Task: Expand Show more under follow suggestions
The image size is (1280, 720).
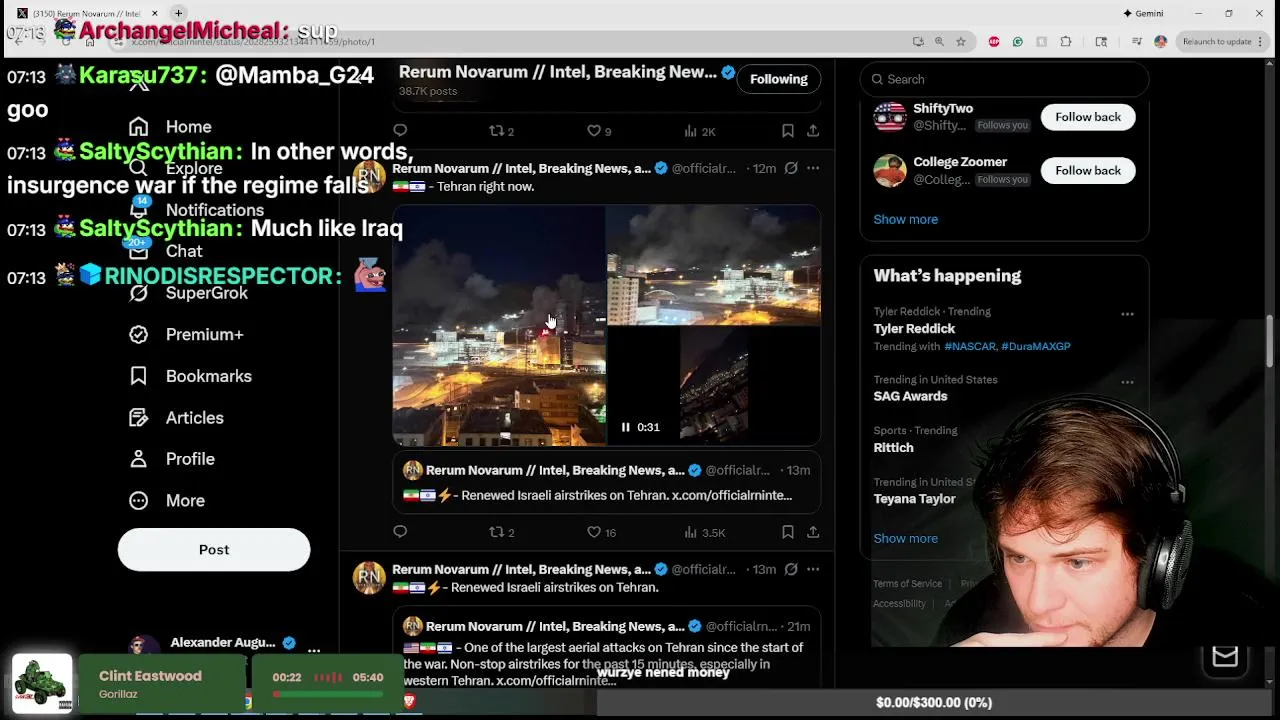Action: pos(906,219)
